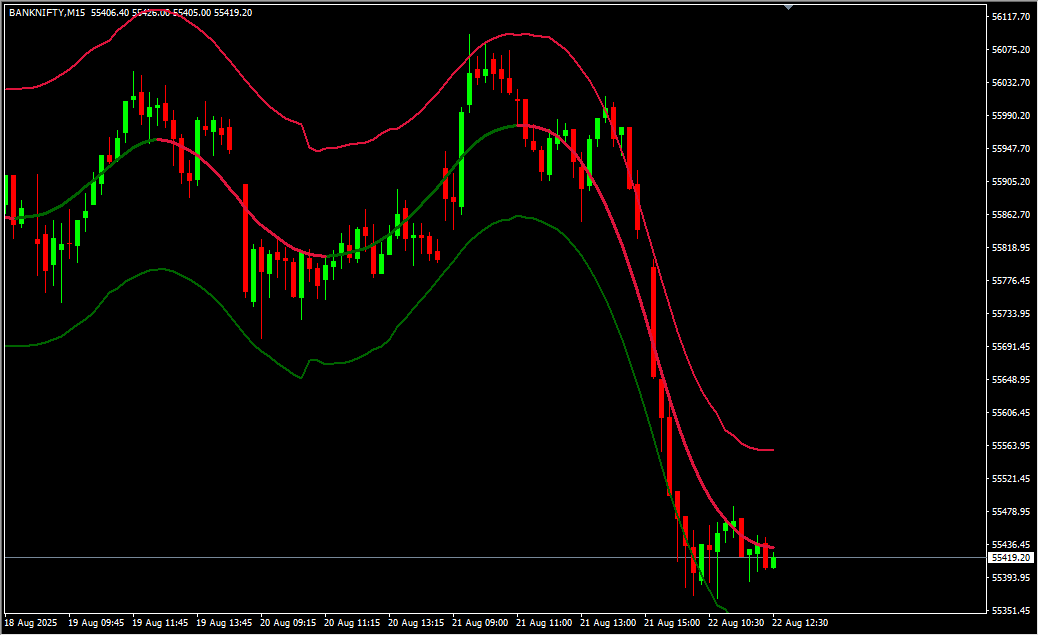Click the BANKNIFTY,M15 symbol label
Image resolution: width=1039 pixels, height=636 pixels.
coord(46,13)
